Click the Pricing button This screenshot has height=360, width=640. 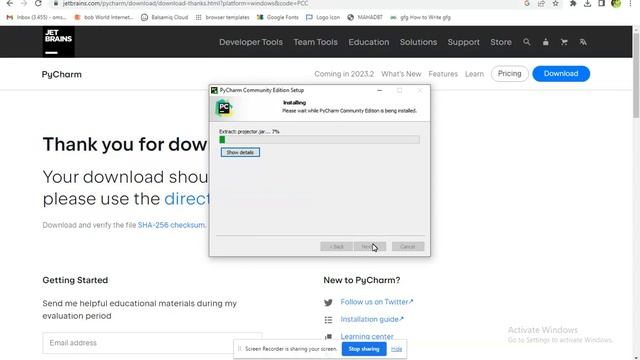[x=509, y=73]
